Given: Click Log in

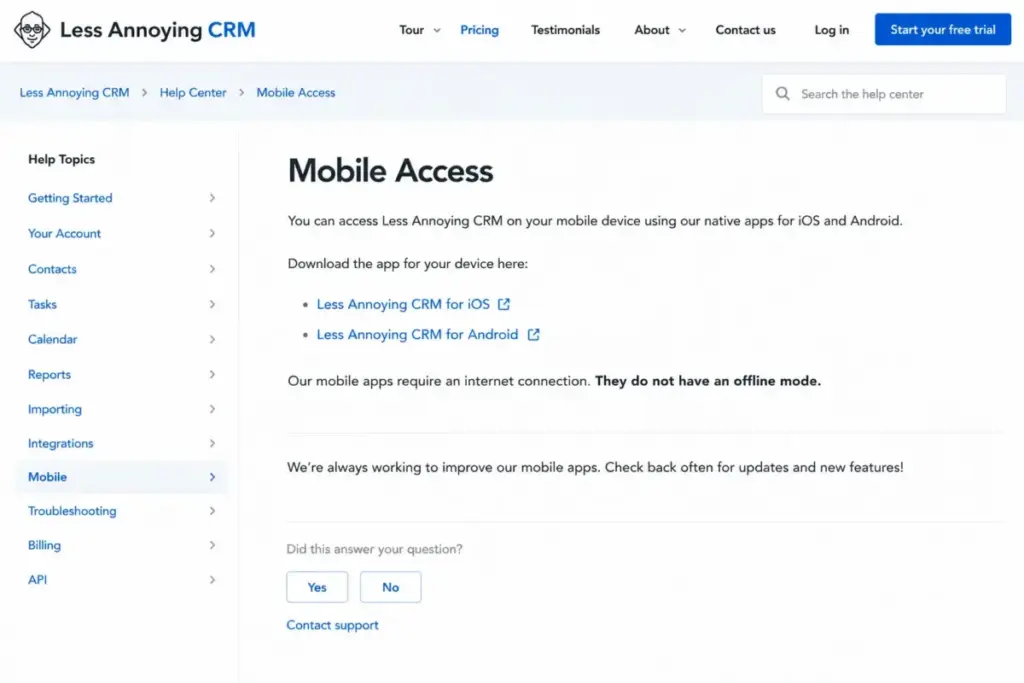Looking at the screenshot, I should (x=831, y=30).
